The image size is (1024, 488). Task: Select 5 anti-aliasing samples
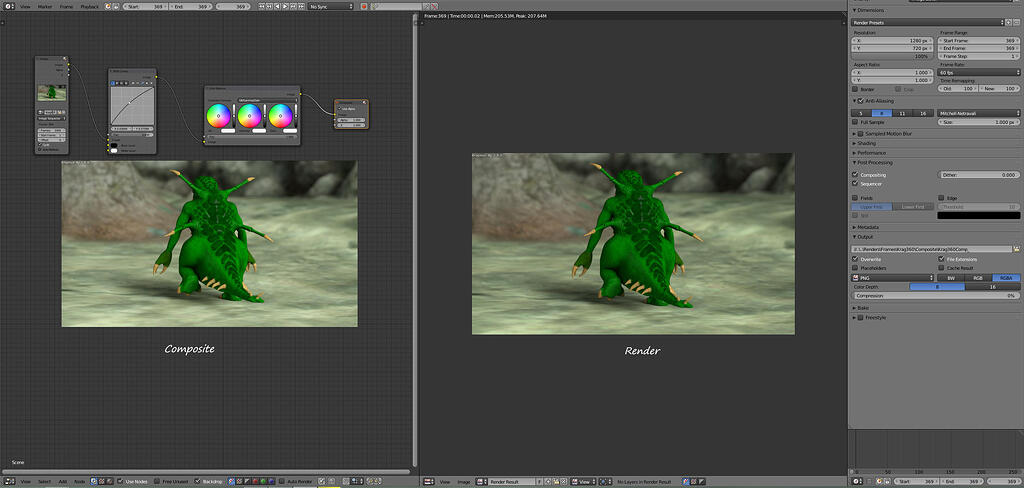coord(861,113)
